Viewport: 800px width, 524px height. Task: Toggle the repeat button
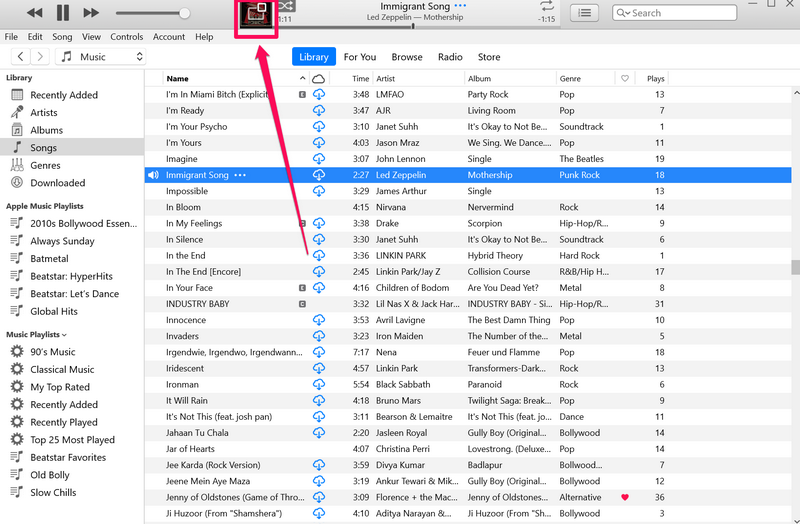tap(546, 7)
